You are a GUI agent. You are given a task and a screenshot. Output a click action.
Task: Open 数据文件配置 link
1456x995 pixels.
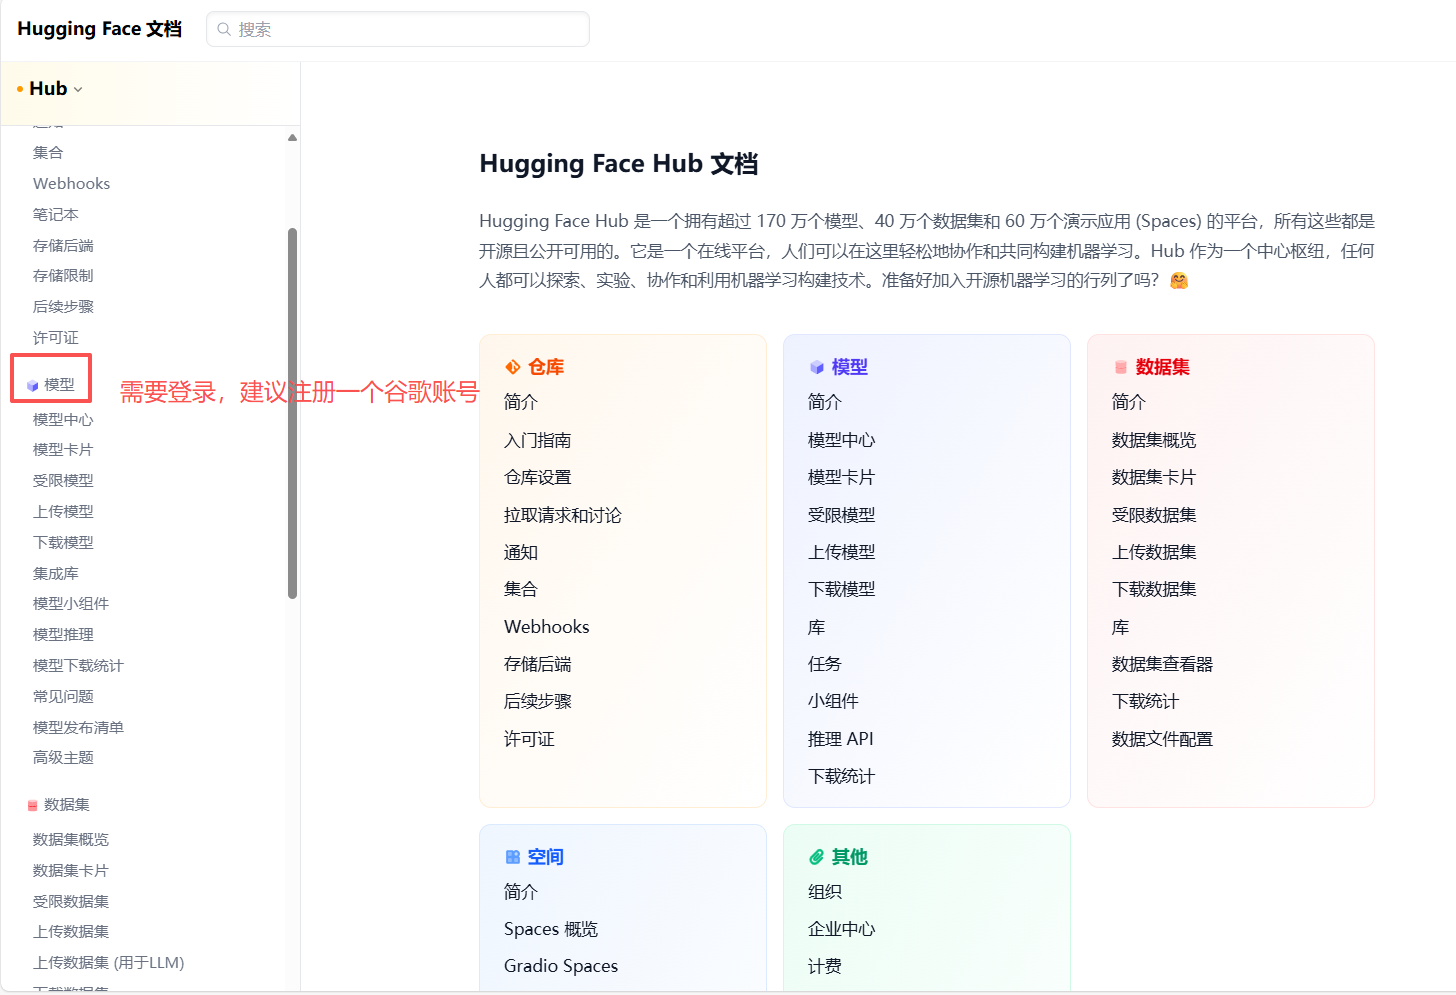pyautogui.click(x=1162, y=739)
